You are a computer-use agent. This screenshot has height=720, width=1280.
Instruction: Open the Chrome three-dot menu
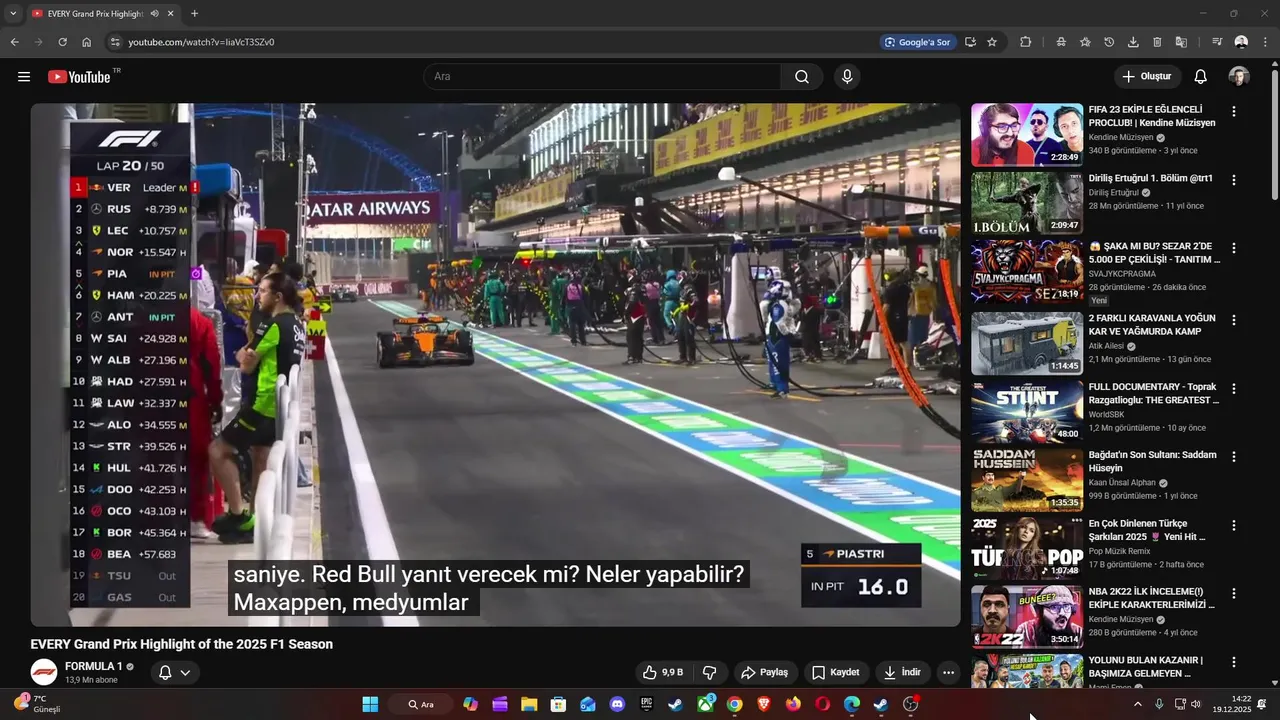pyautogui.click(x=1265, y=42)
